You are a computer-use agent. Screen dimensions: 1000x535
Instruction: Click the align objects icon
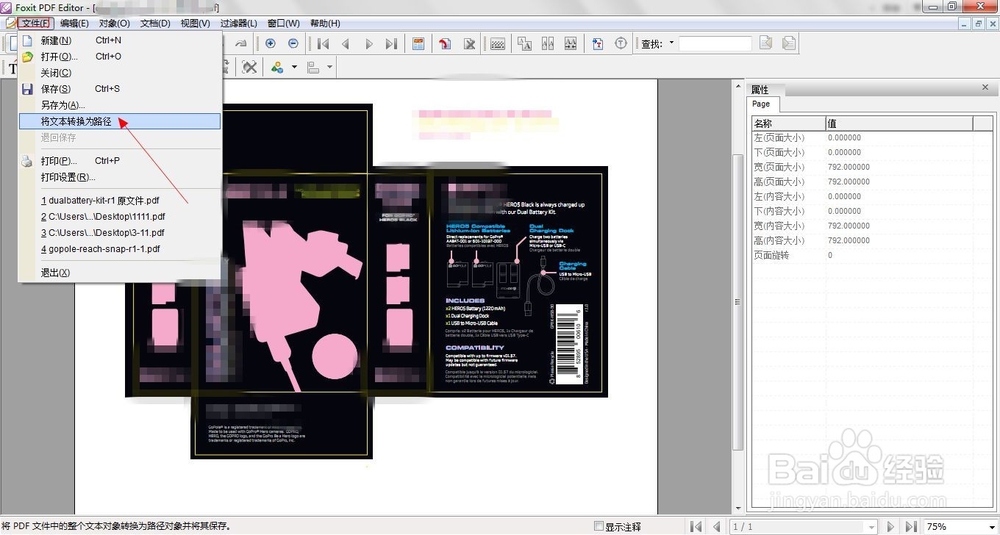pyautogui.click(x=313, y=67)
